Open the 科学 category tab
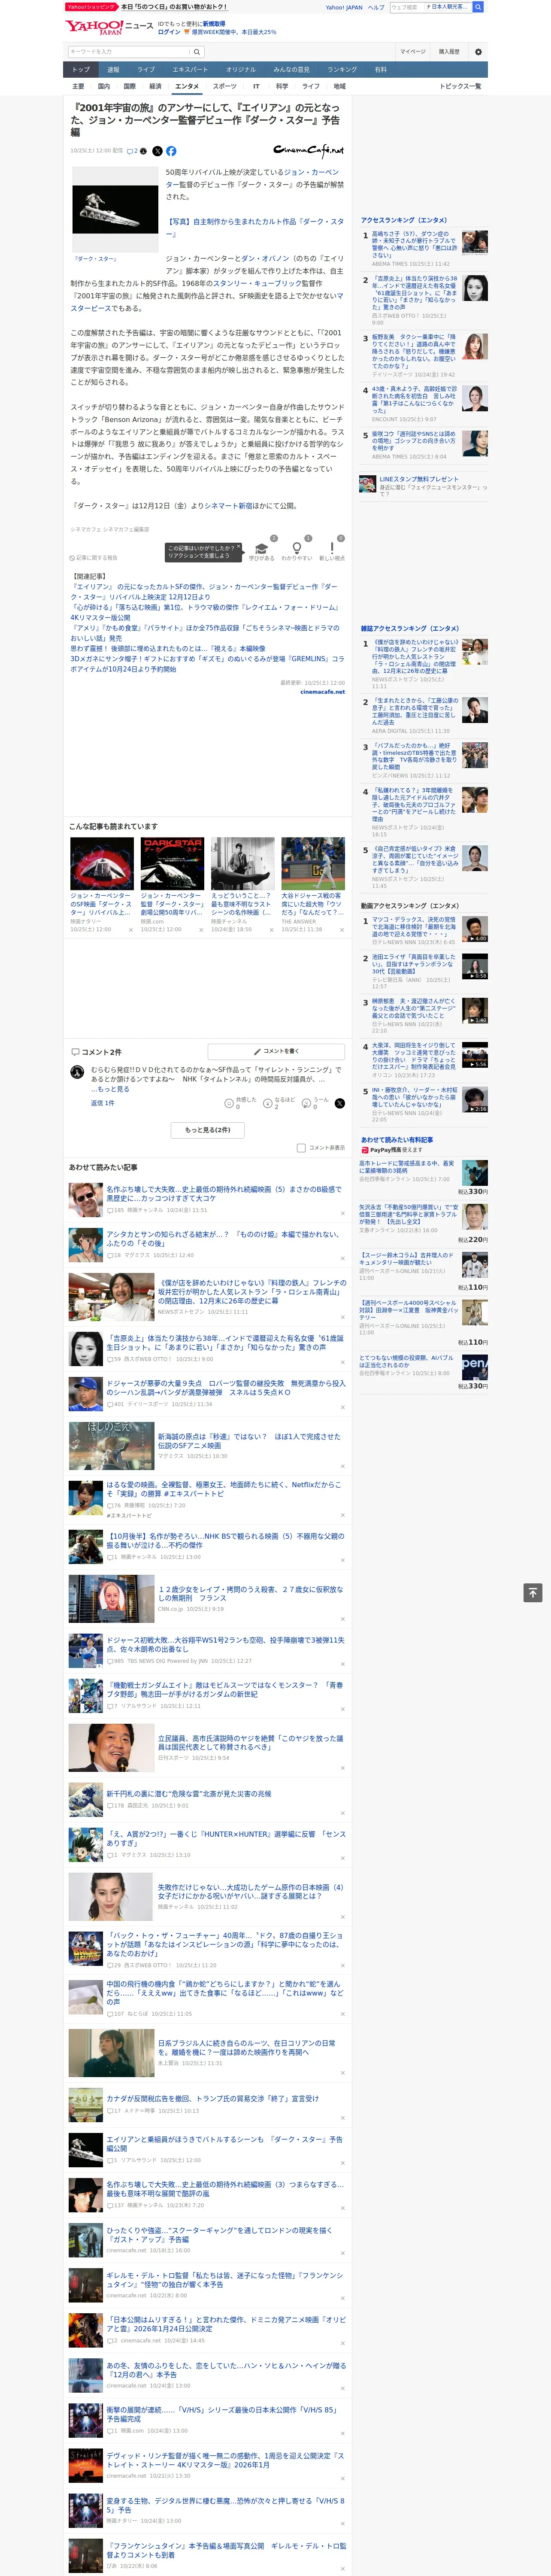Viewport: 551px width, 2576px height. point(282,87)
